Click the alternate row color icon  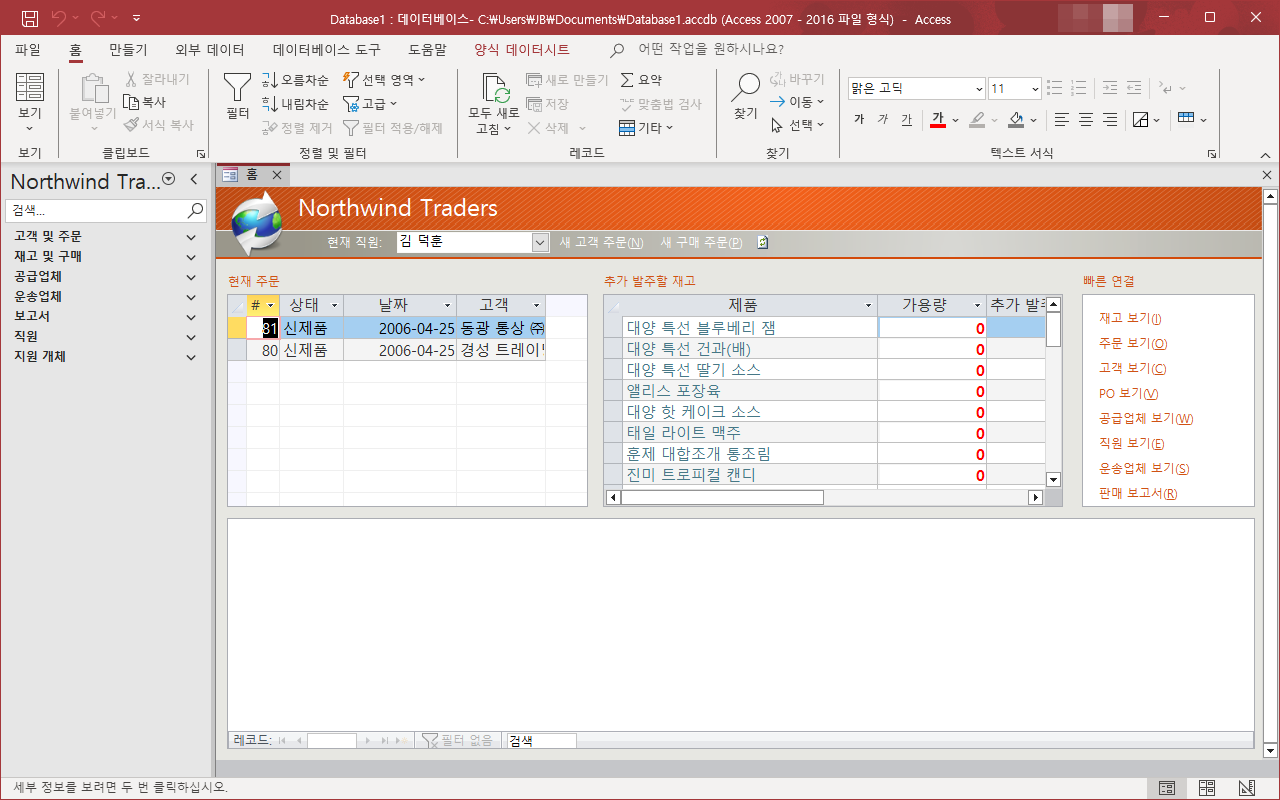tap(1141, 120)
